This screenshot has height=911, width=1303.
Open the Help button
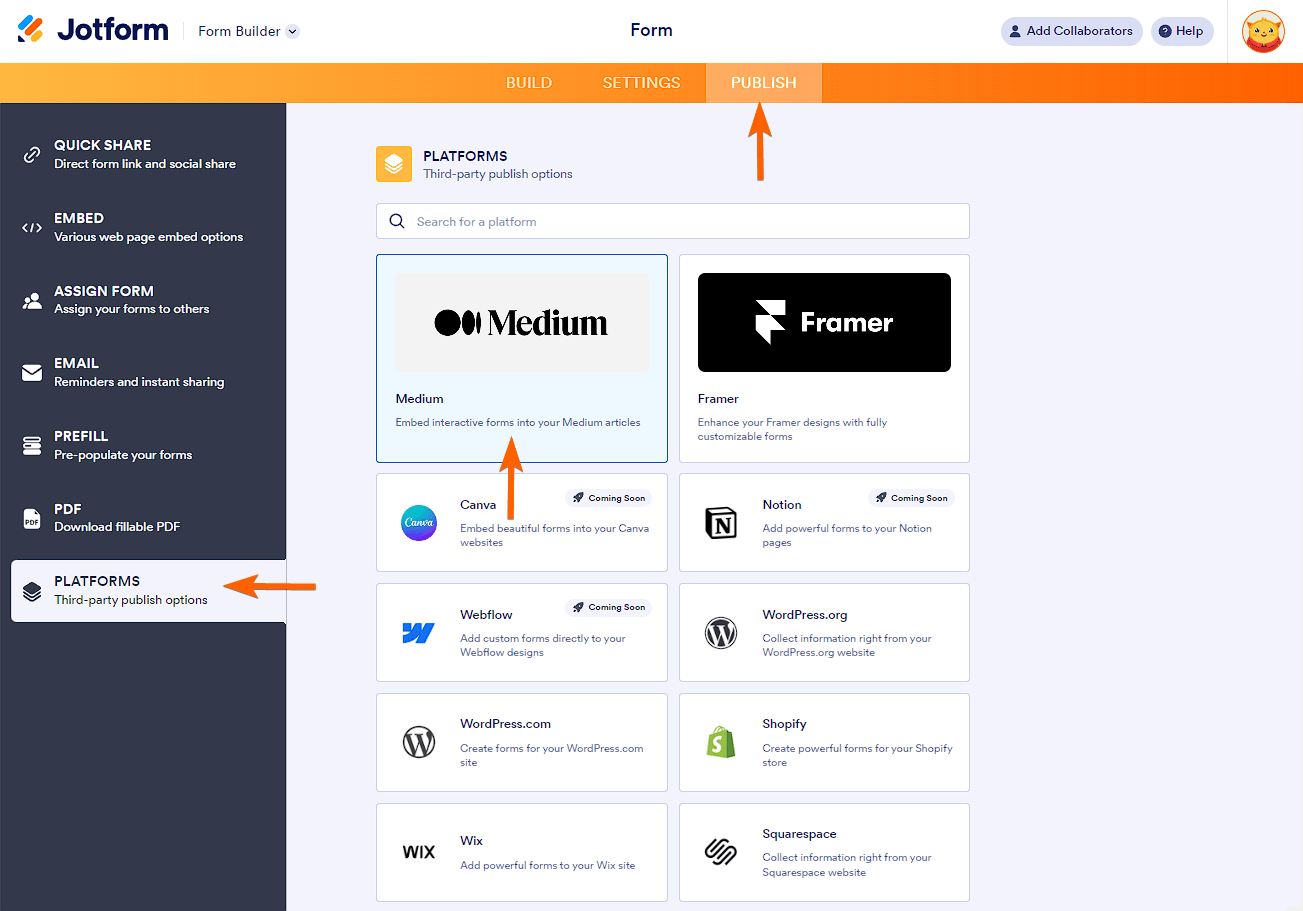(x=1182, y=31)
